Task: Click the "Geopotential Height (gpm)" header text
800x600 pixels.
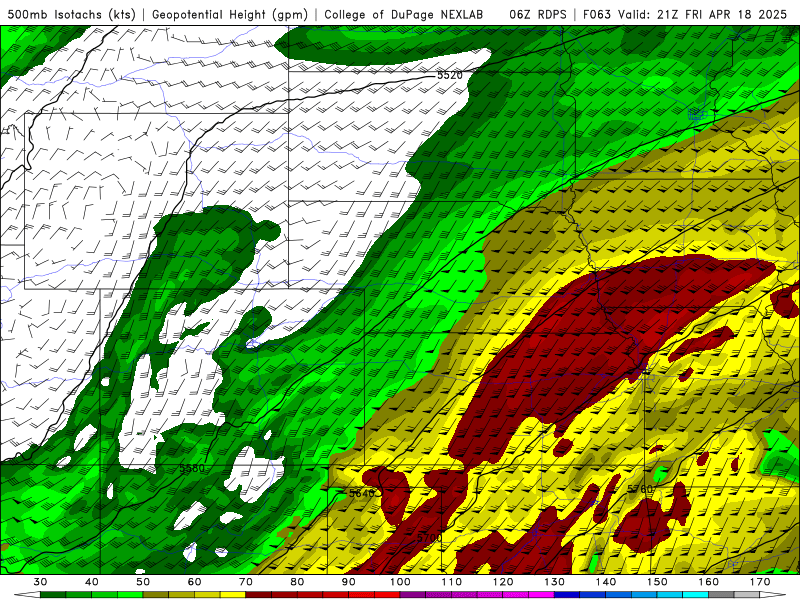Action: coord(230,14)
